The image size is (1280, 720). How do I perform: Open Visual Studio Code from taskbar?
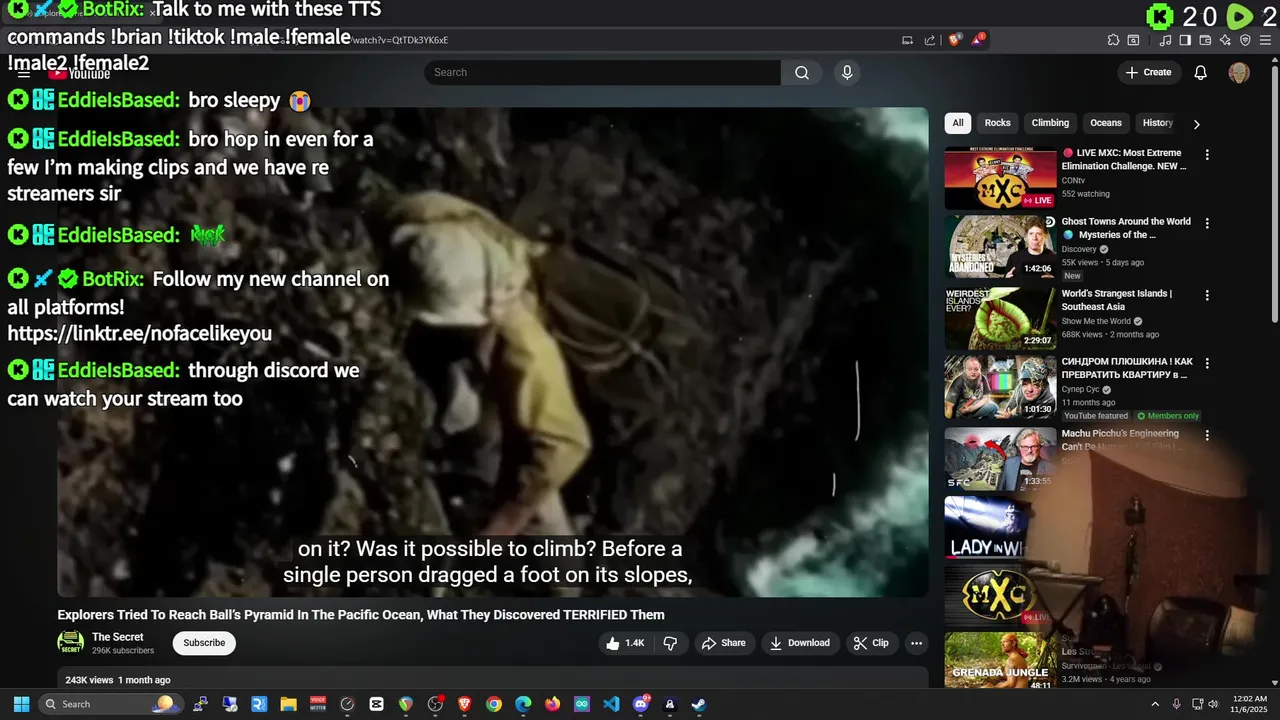pos(611,704)
